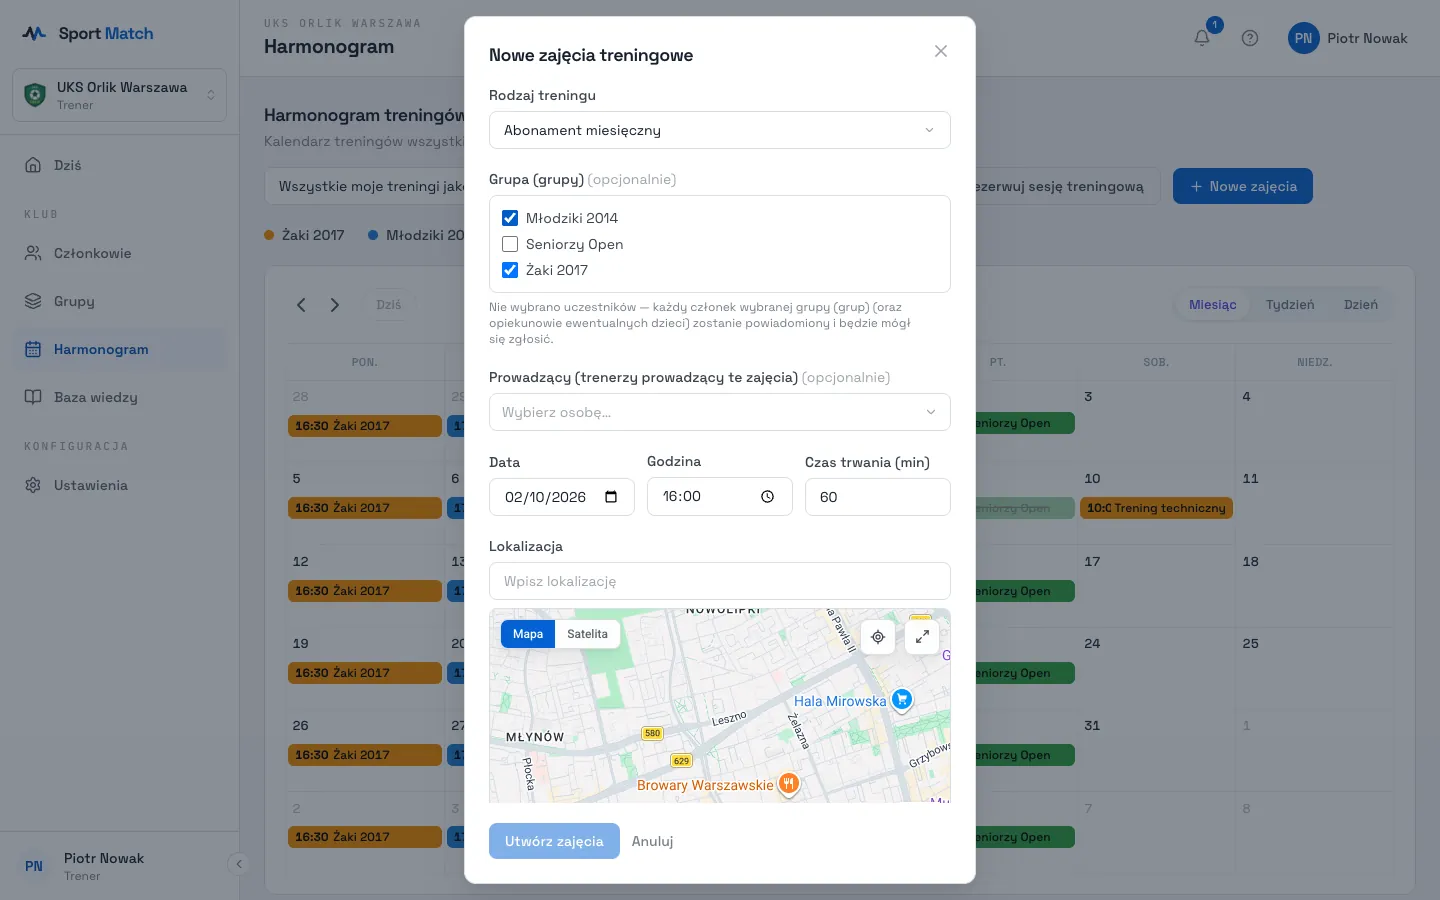This screenshot has height=900, width=1440.
Task: Open the Prowadzący trainer dropdown
Action: tap(720, 412)
